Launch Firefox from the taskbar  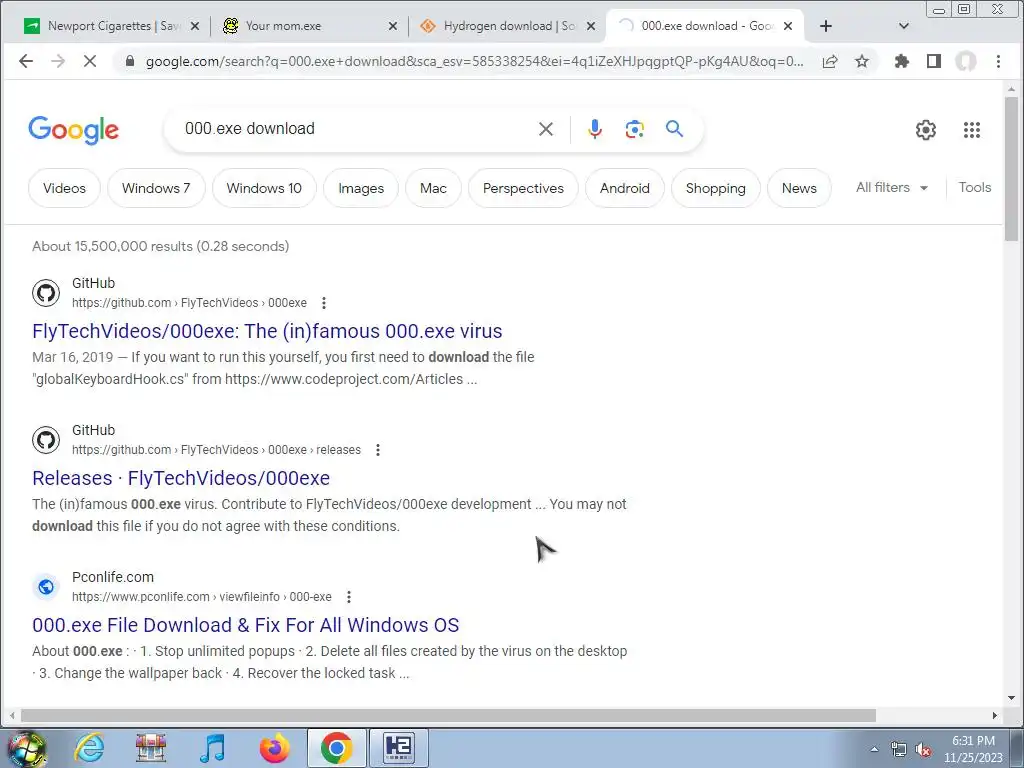pos(275,748)
